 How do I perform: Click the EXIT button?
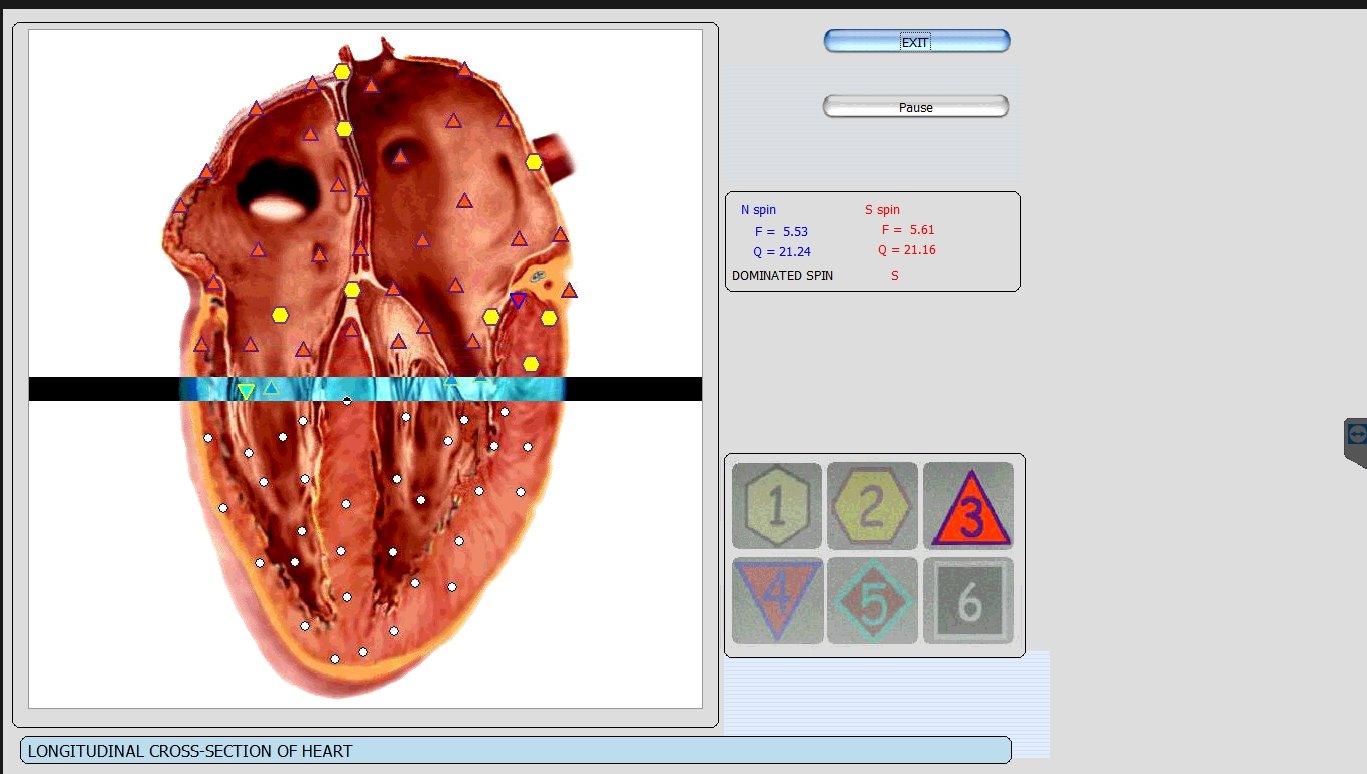tap(916, 41)
